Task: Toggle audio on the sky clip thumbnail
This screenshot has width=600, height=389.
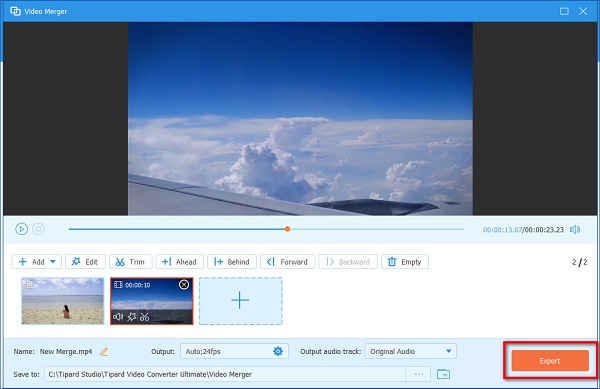Action: point(118,317)
